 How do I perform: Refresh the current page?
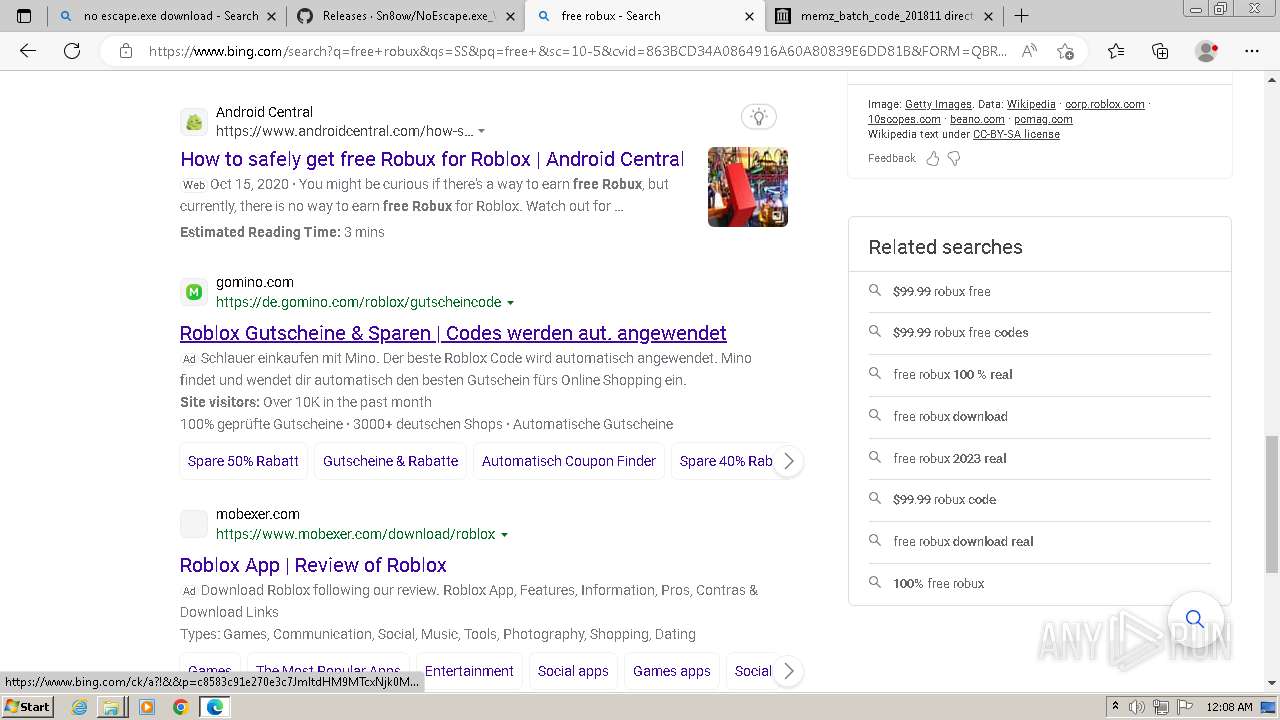tap(72, 51)
